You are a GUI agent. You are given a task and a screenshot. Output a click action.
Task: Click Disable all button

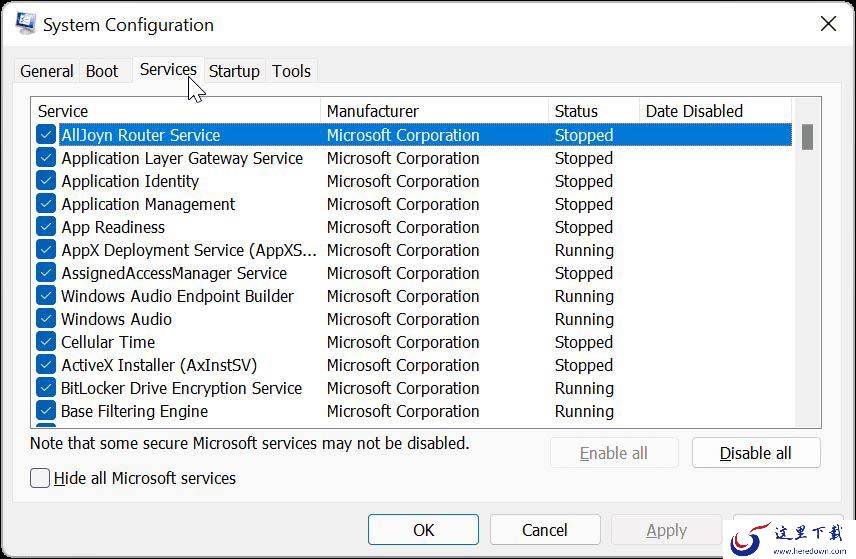pos(756,453)
